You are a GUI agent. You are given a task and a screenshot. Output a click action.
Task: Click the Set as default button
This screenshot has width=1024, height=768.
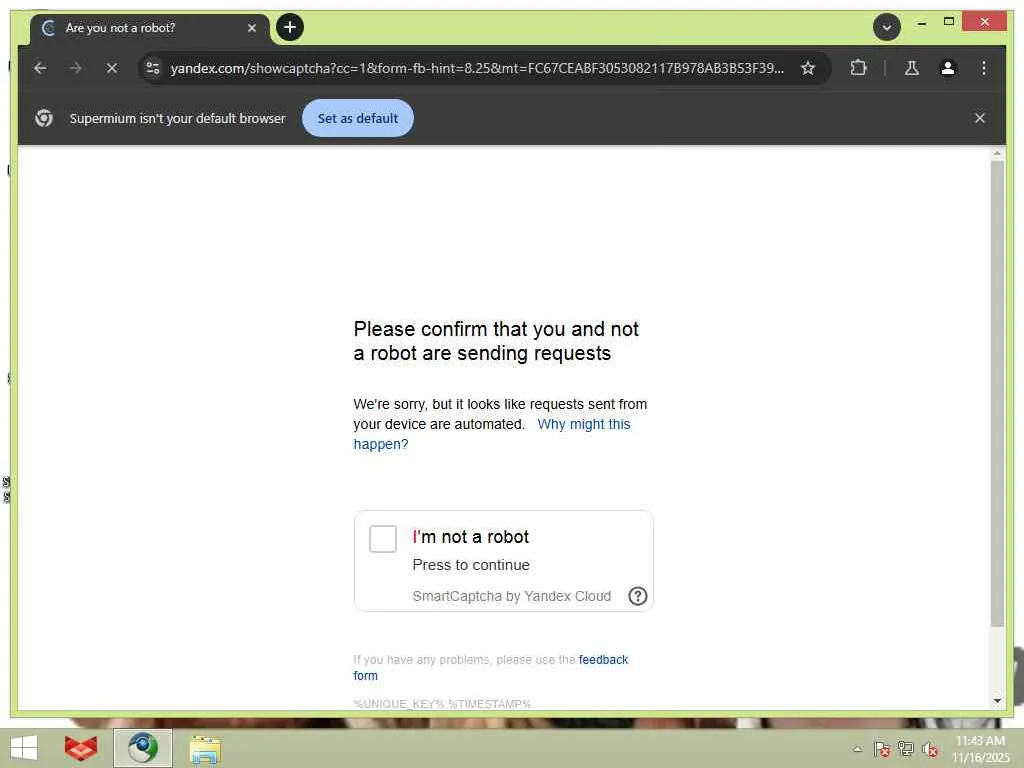pyautogui.click(x=358, y=118)
